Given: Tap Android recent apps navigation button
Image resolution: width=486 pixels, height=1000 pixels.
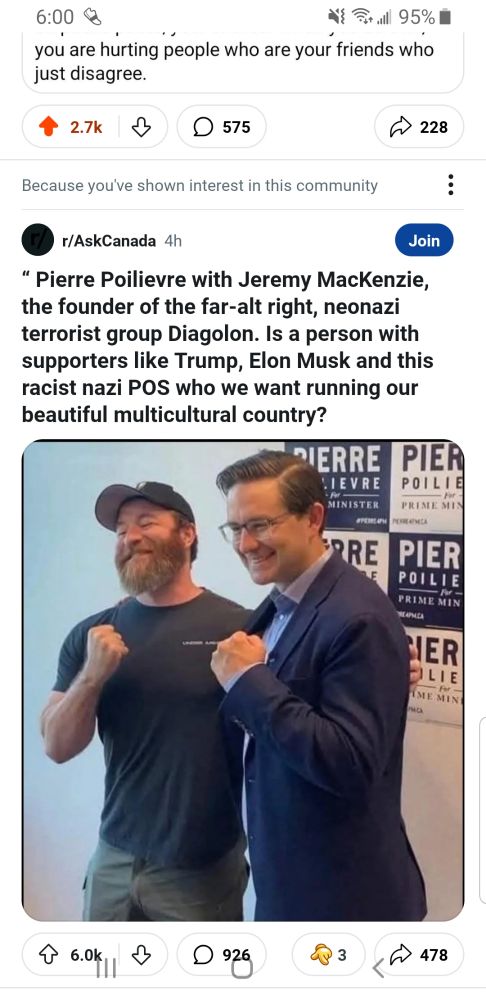Looking at the screenshot, I should [107, 969].
